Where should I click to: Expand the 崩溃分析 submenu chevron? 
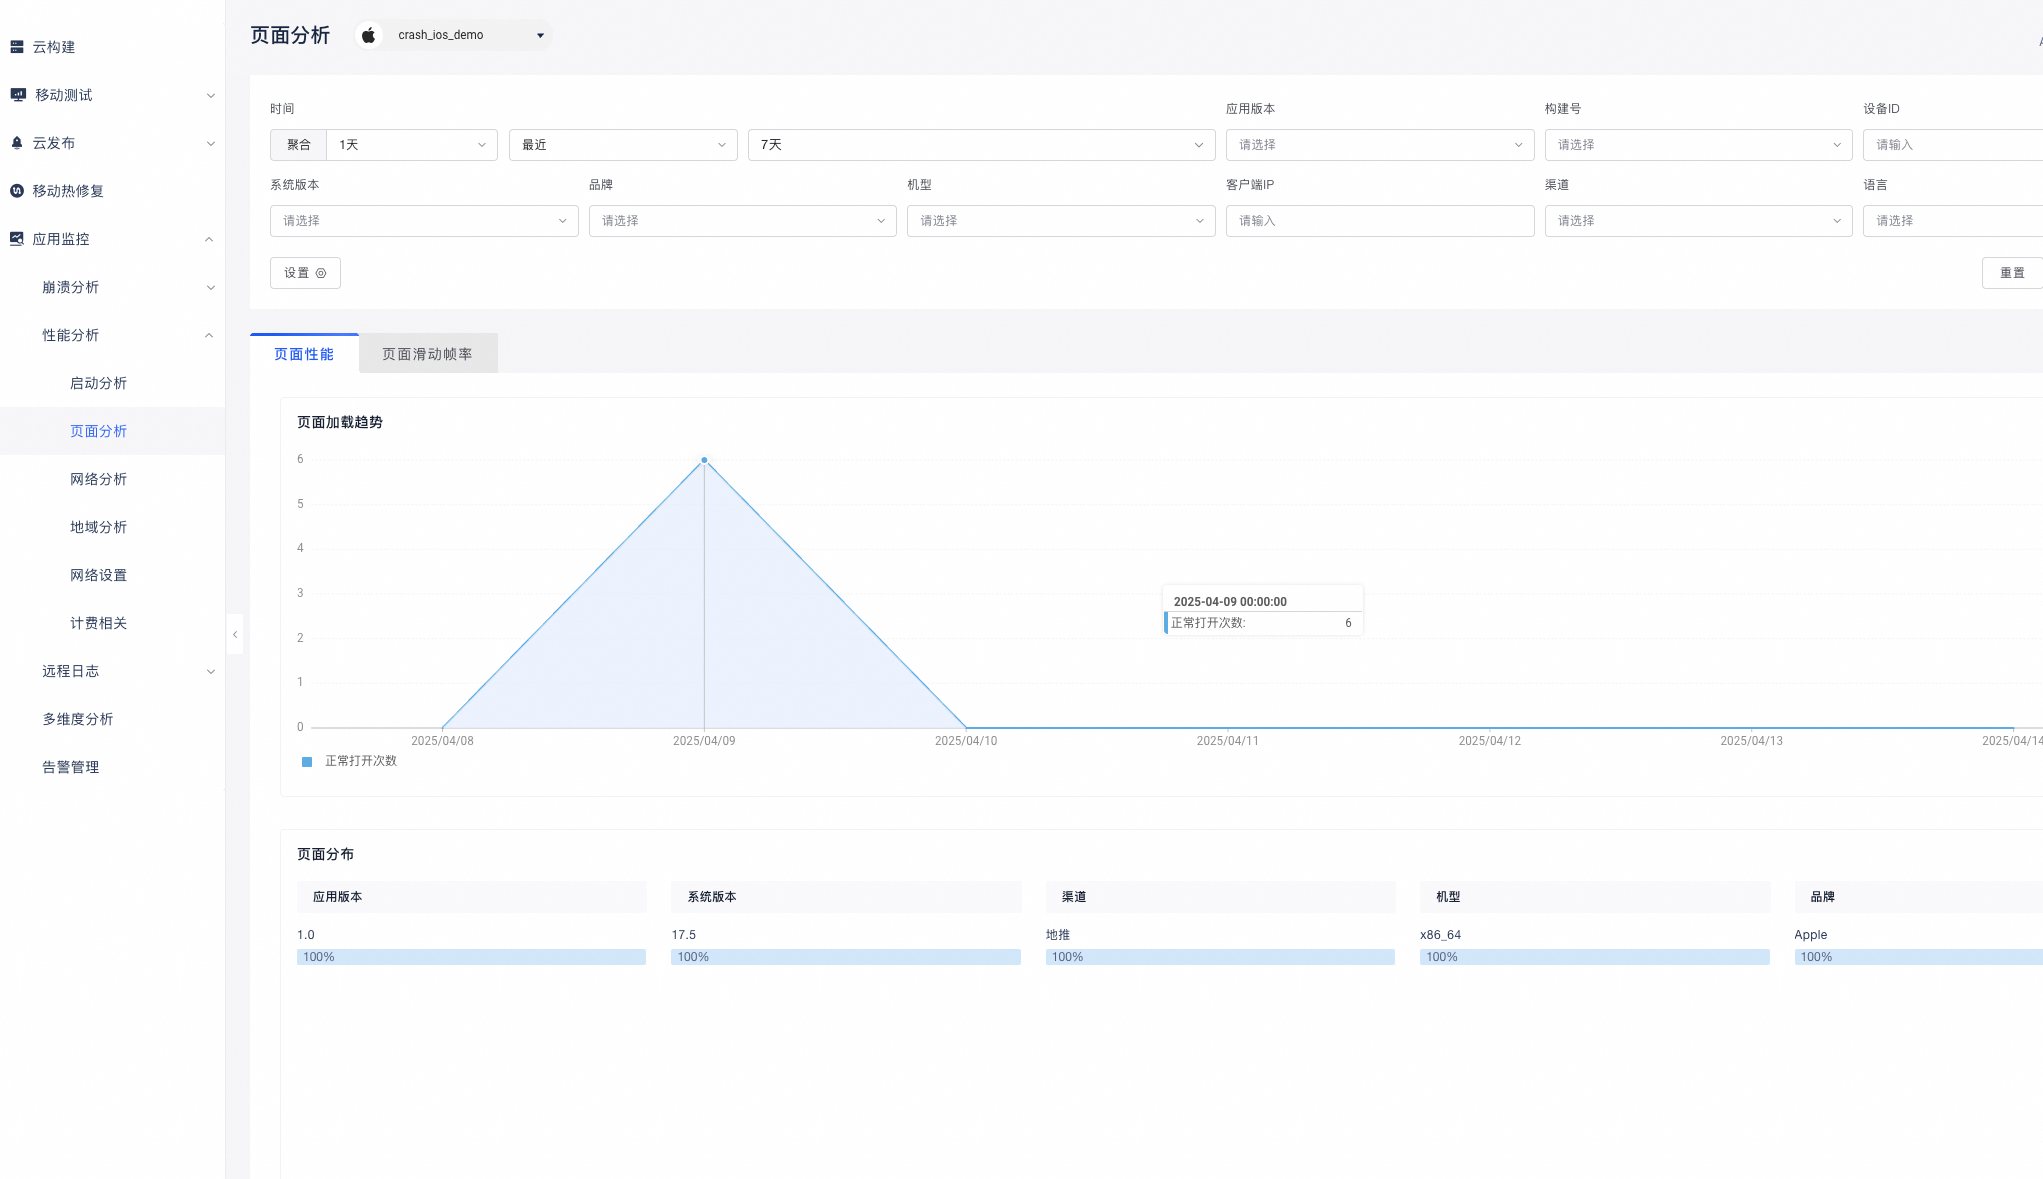(x=210, y=288)
